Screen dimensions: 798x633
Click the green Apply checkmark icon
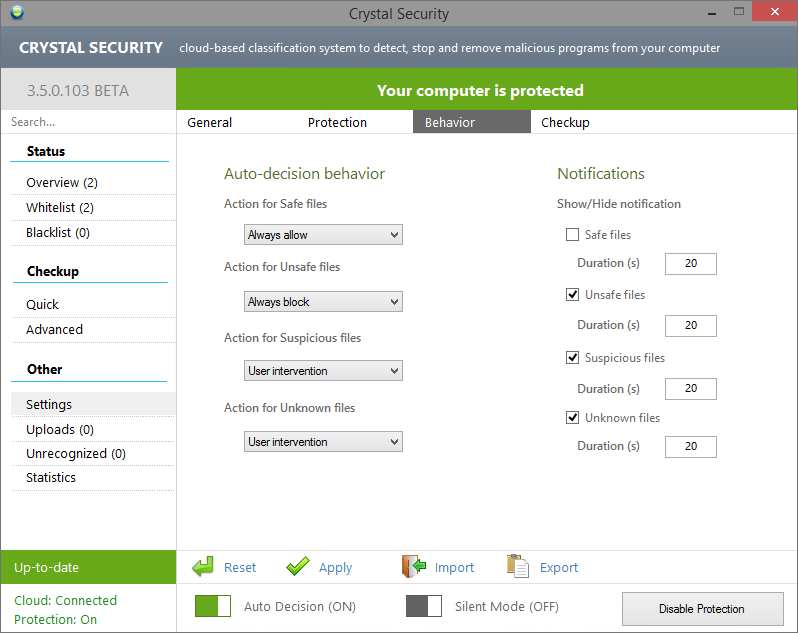(298, 566)
